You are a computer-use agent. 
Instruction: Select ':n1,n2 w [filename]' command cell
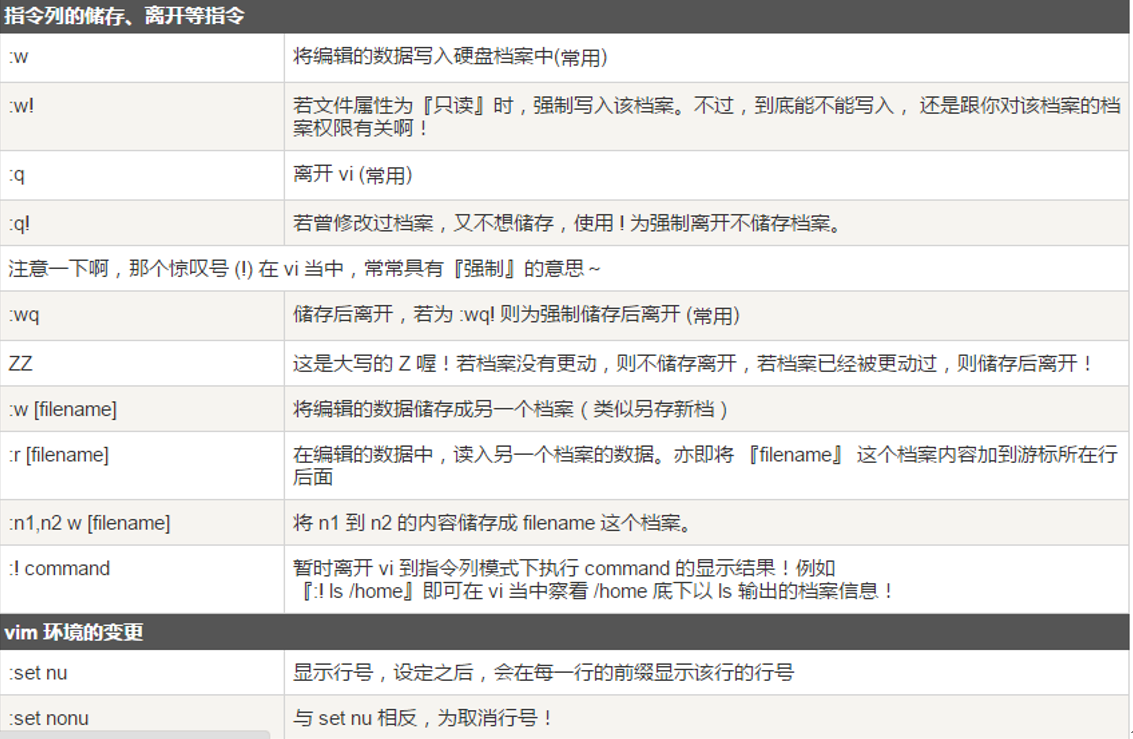[142, 522]
